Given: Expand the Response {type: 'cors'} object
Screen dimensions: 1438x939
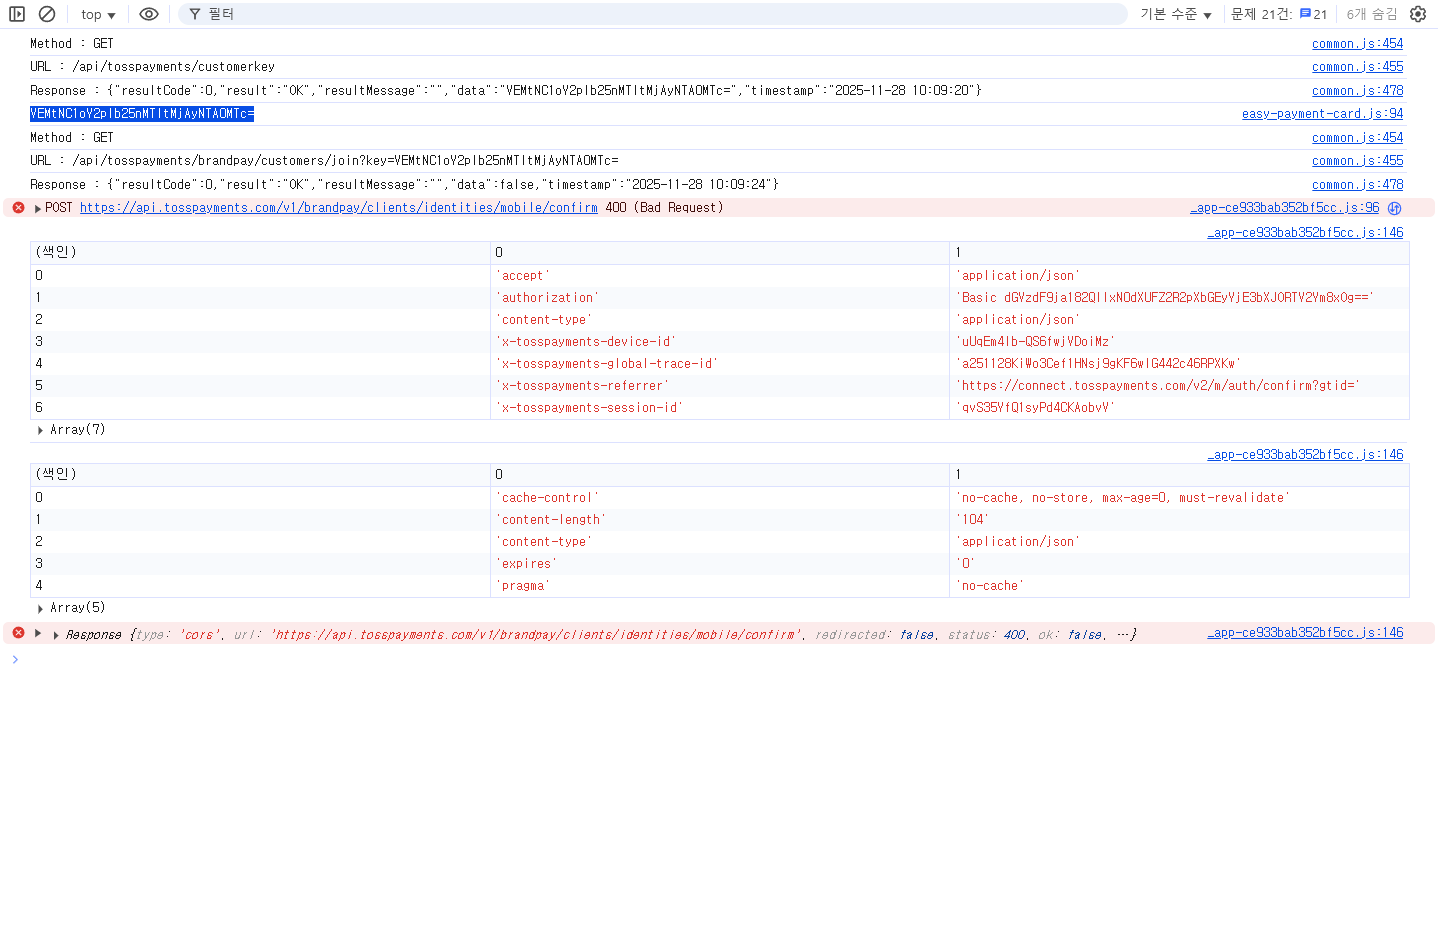Looking at the screenshot, I should point(55,635).
